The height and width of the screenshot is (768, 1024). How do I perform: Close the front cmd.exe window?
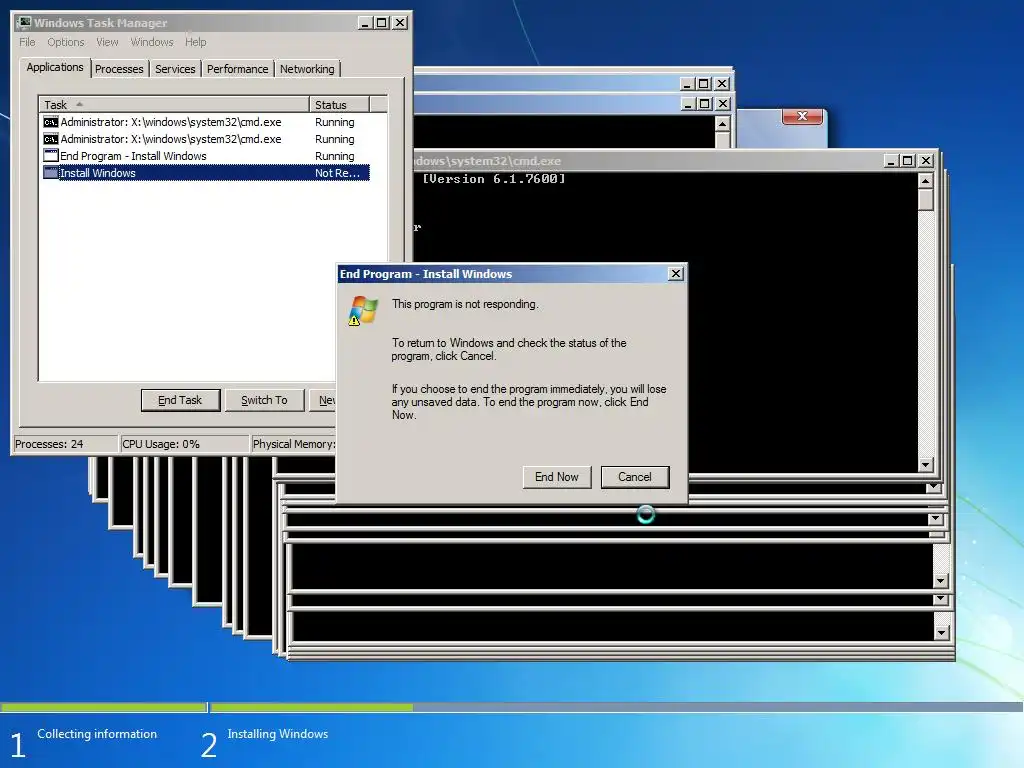tap(926, 161)
